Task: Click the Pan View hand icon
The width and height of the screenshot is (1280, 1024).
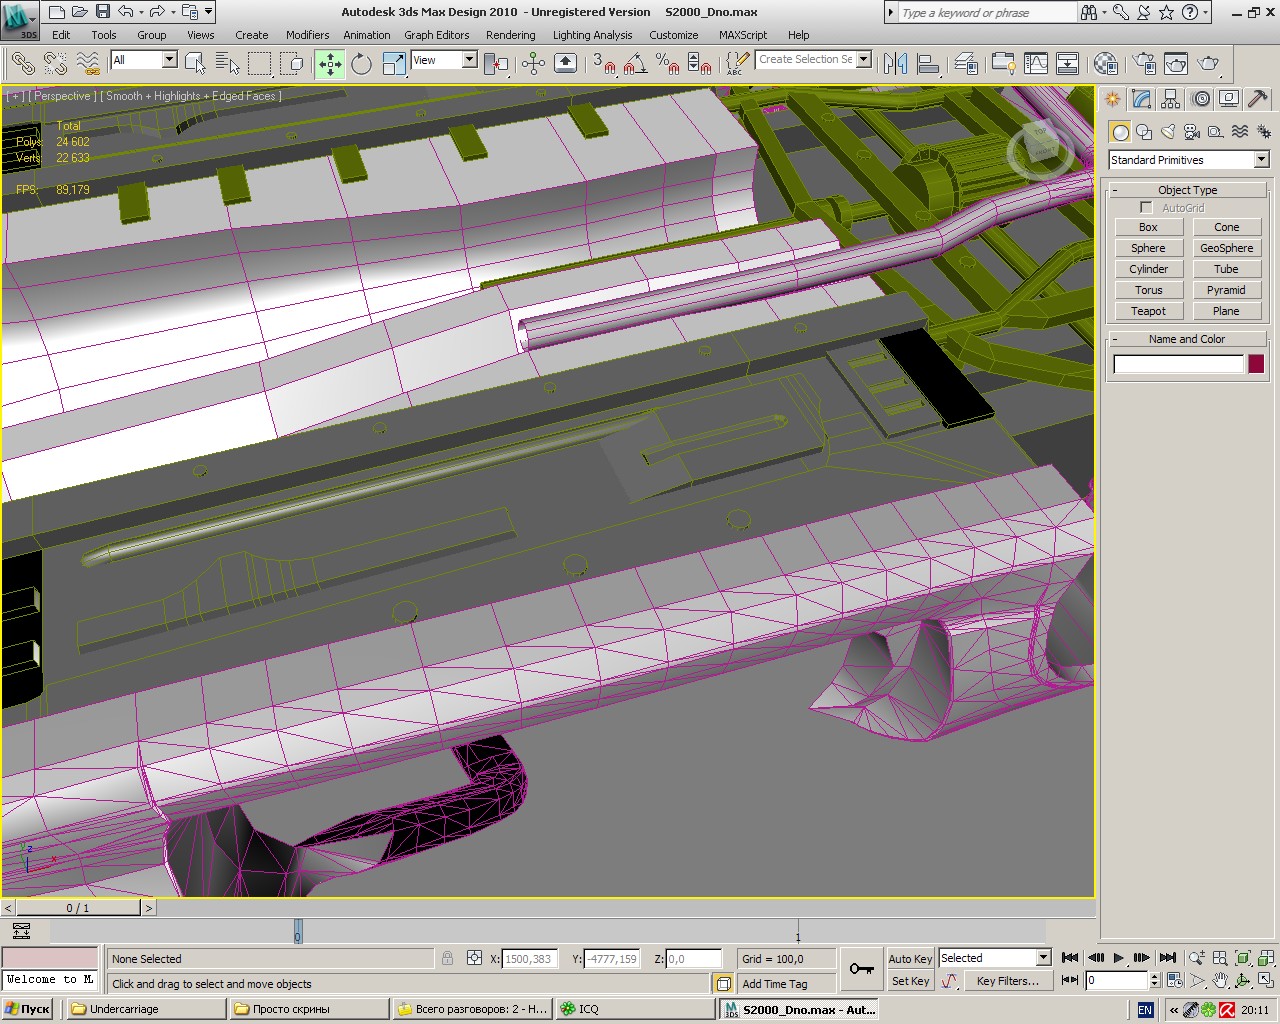Action: tap(1220, 981)
